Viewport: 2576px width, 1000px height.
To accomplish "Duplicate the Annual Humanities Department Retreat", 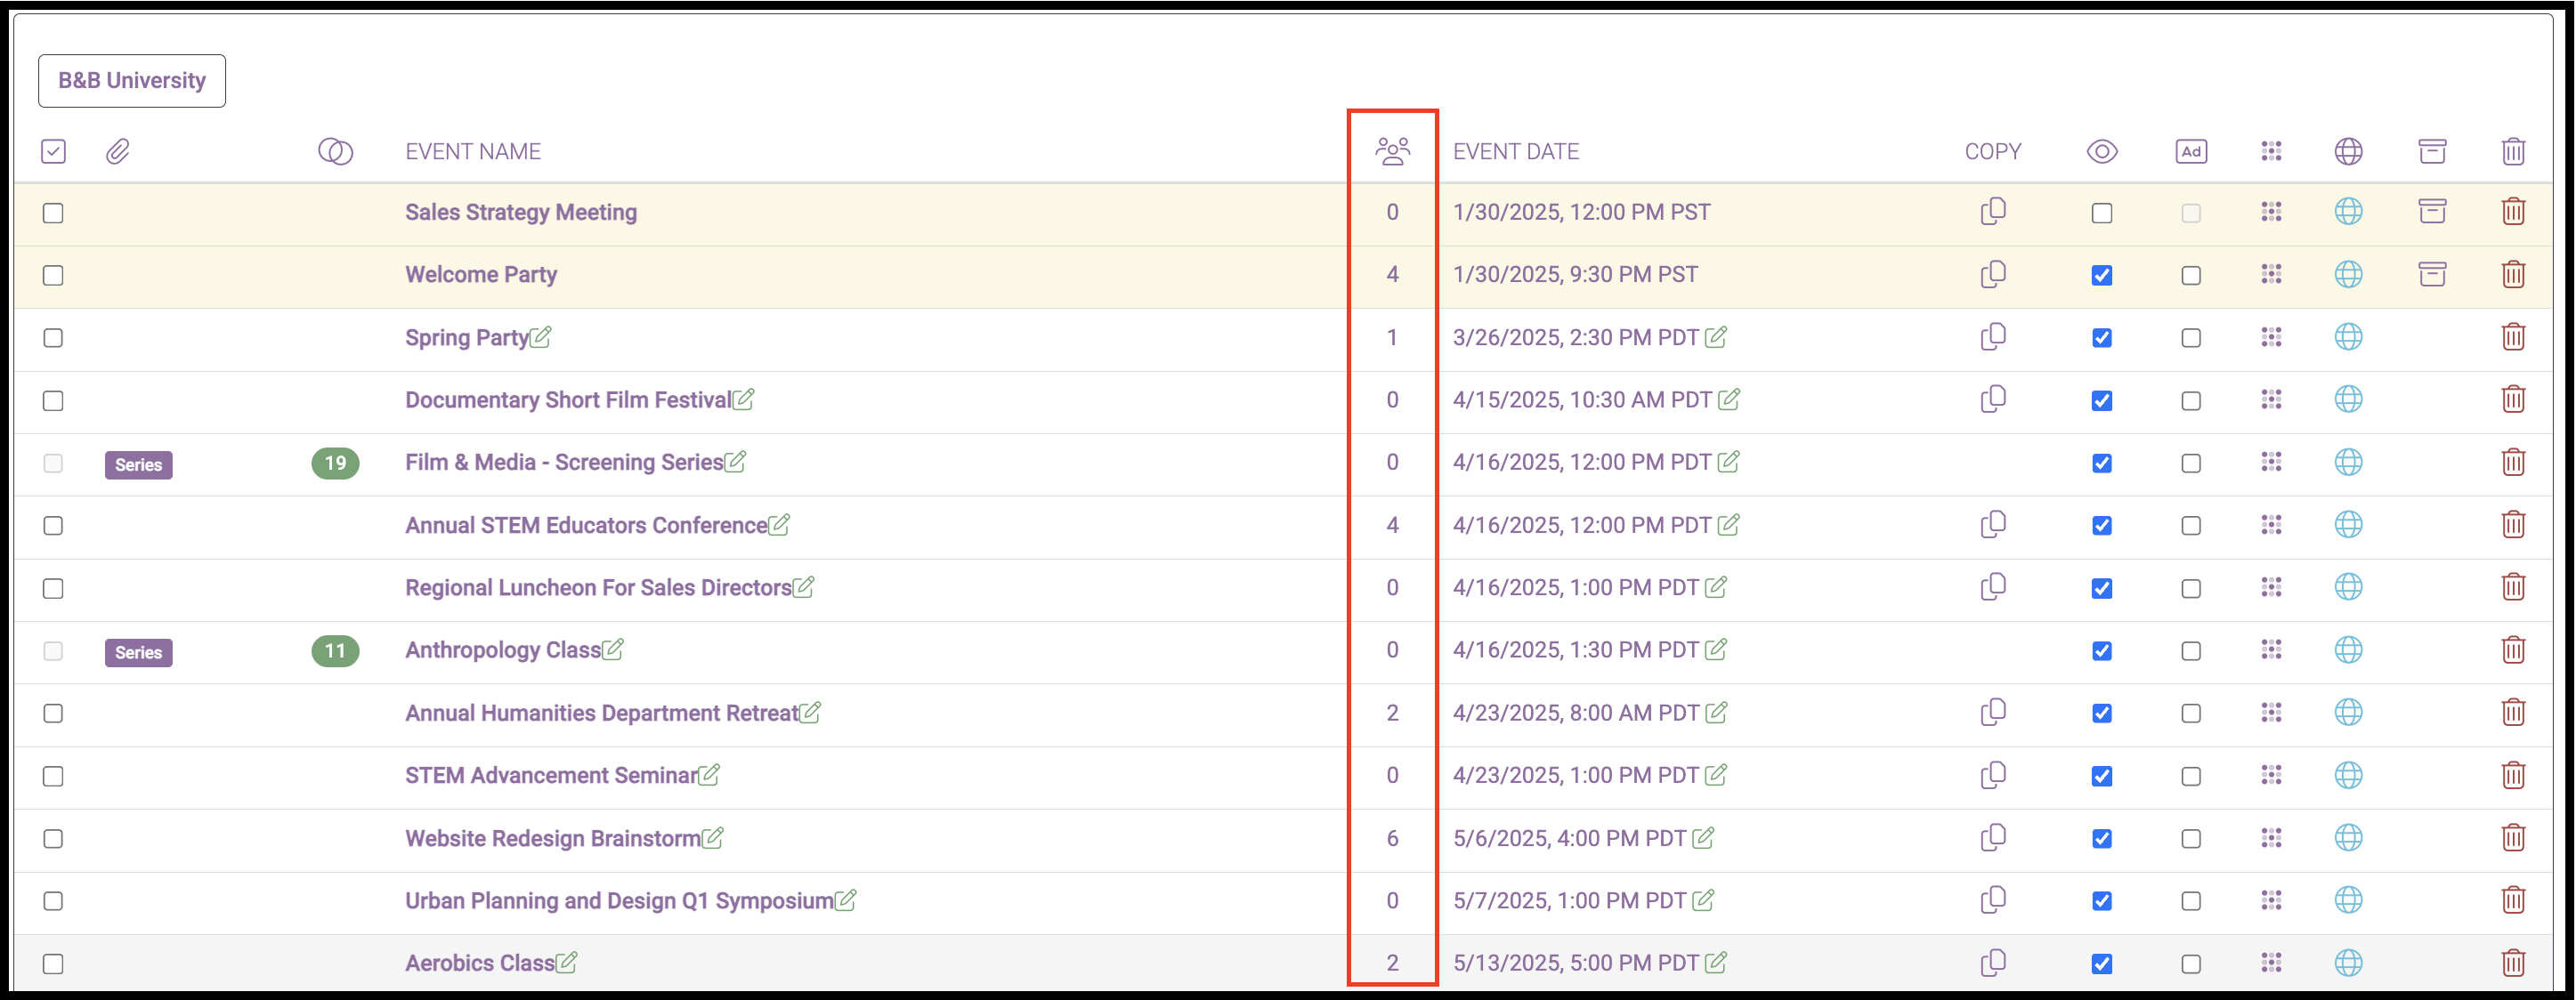I will [x=1992, y=713].
